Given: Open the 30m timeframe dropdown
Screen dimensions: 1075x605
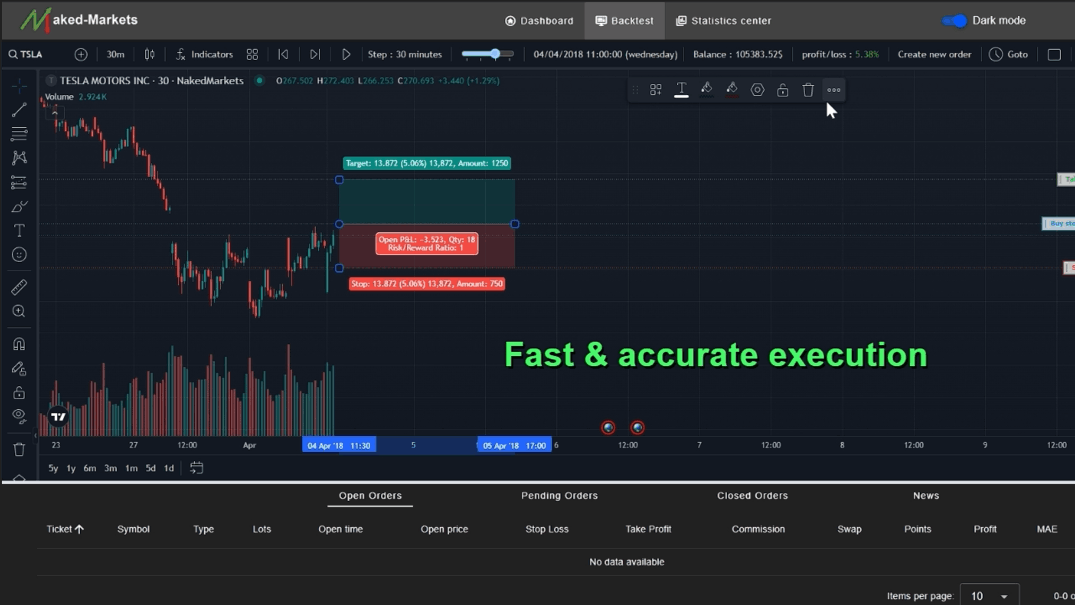Looking at the screenshot, I should pos(116,54).
